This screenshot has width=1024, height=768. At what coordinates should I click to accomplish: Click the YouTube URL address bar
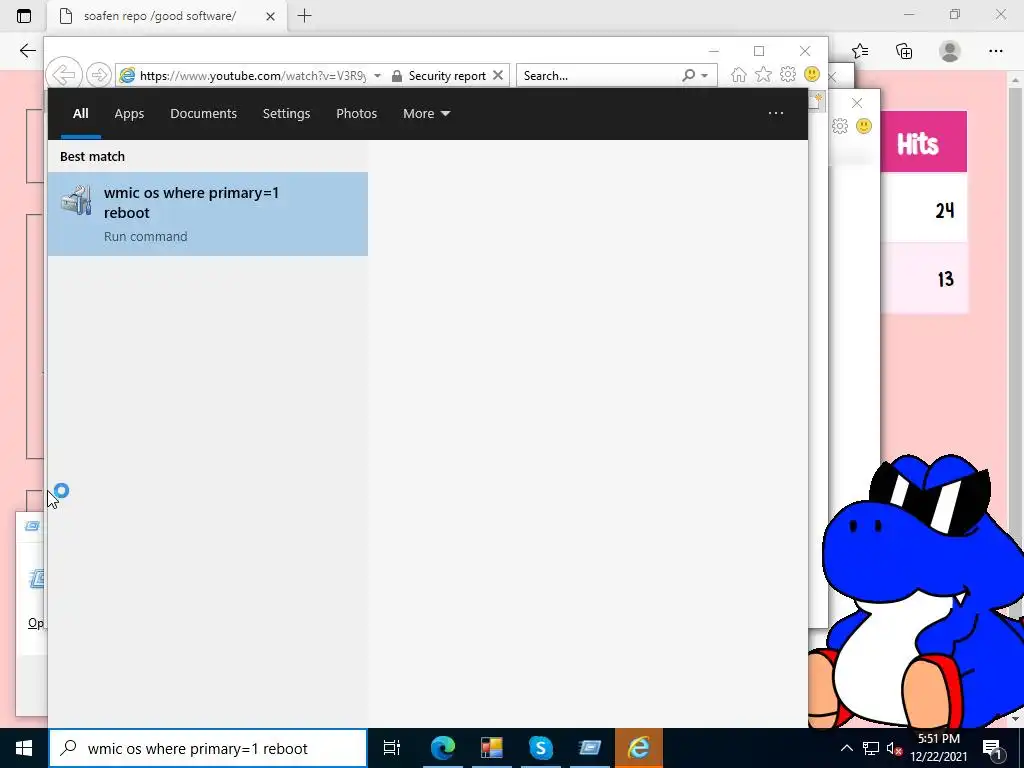253,76
